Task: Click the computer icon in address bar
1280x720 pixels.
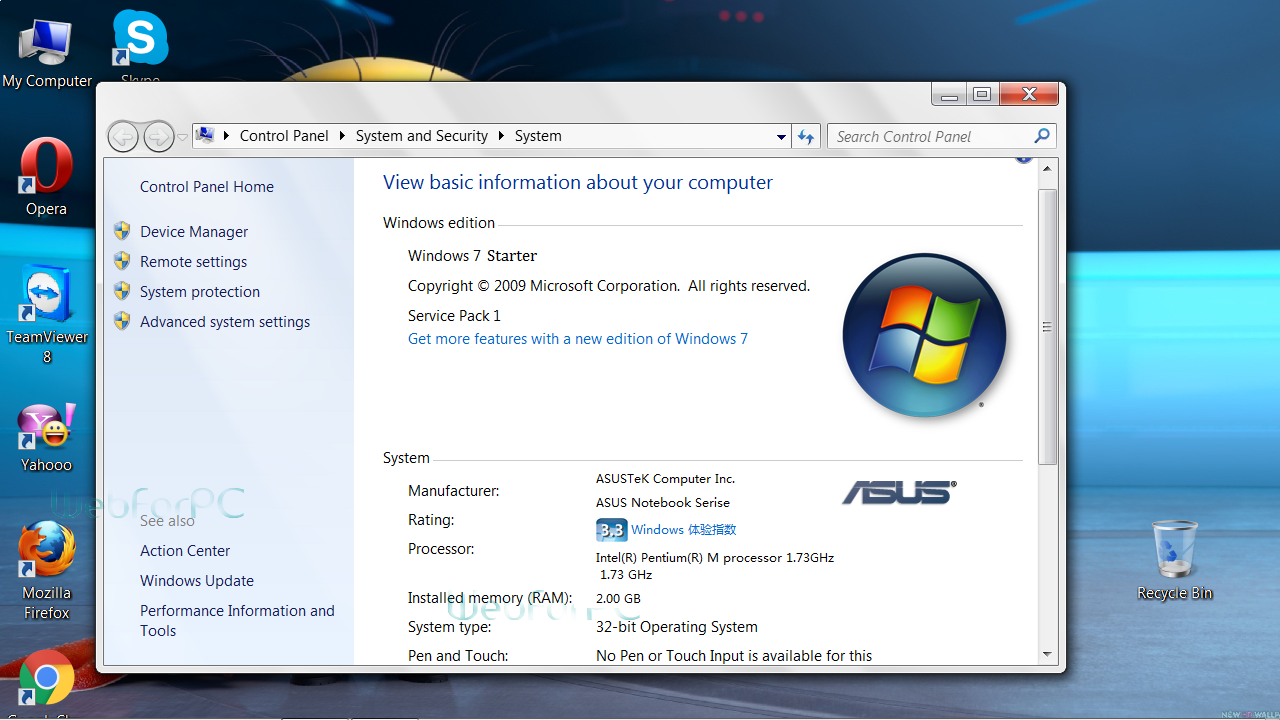Action: click(x=205, y=135)
